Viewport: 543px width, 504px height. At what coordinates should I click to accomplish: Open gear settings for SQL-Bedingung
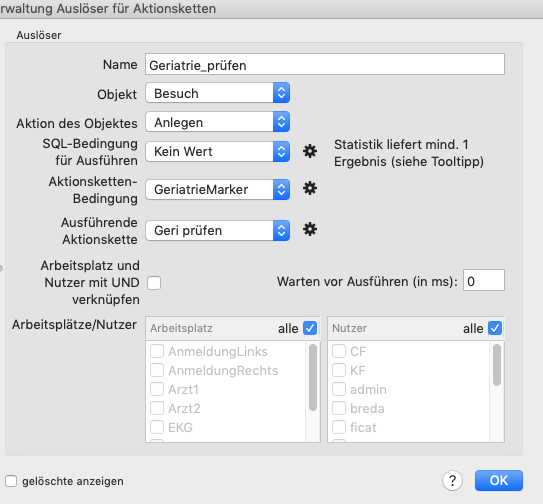310,151
